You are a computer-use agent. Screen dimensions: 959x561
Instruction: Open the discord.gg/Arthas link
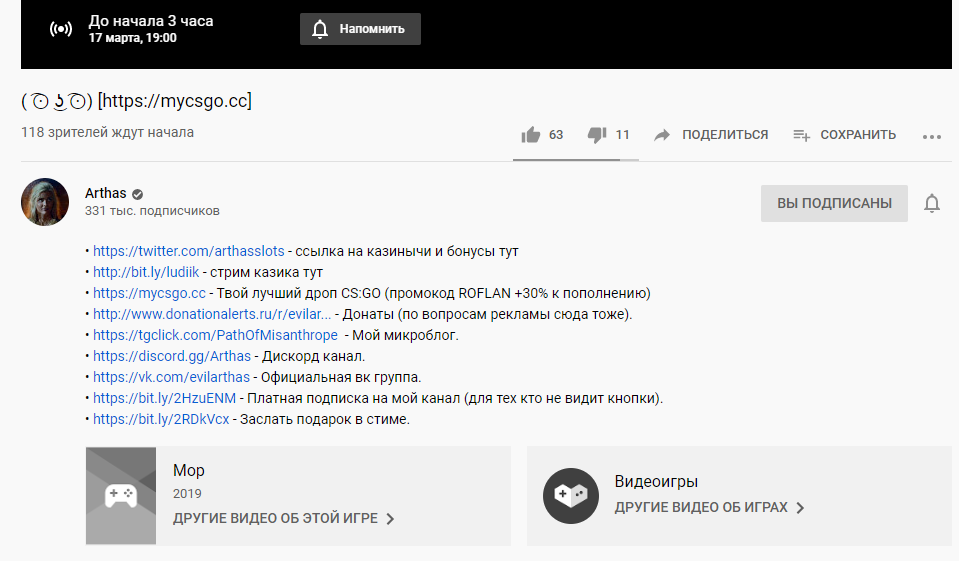pos(172,356)
